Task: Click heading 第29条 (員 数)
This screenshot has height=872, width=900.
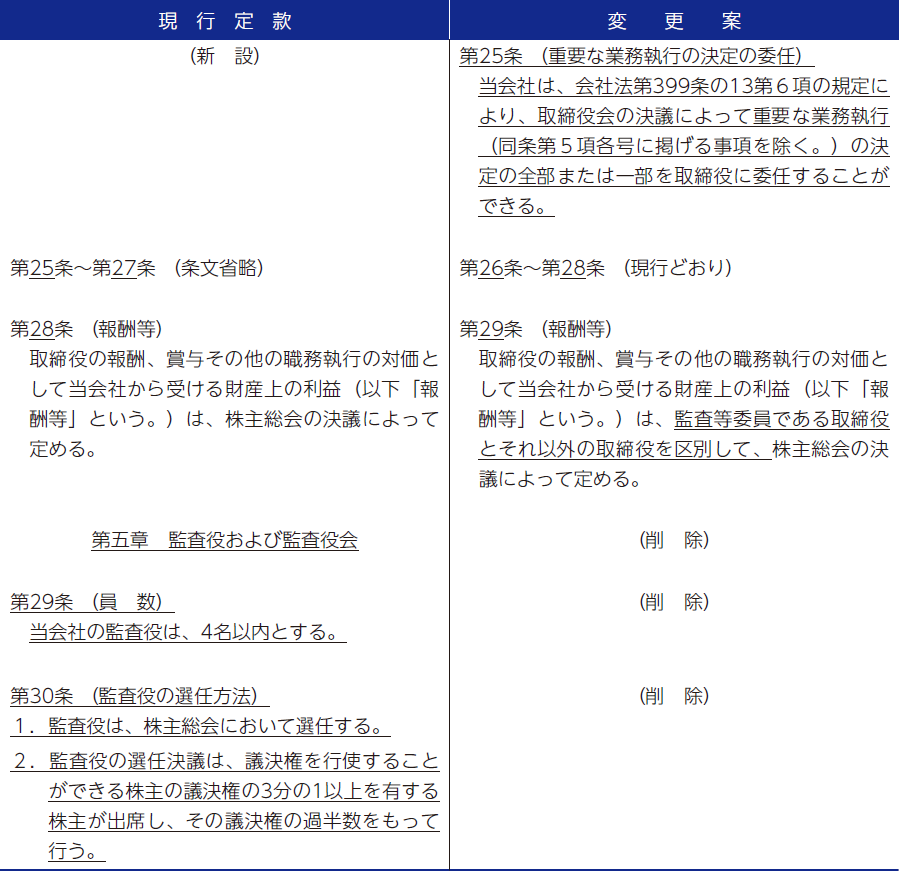Action: 92,602
